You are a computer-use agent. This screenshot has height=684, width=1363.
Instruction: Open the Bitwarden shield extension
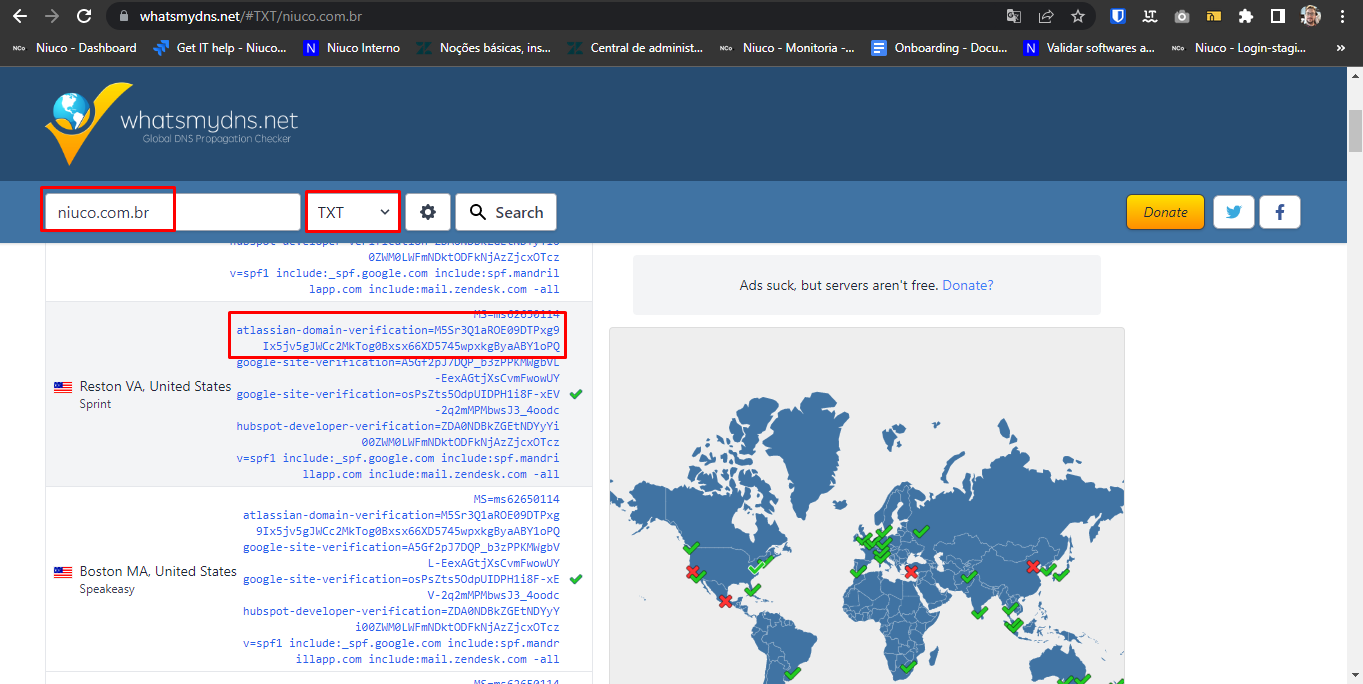1118,16
